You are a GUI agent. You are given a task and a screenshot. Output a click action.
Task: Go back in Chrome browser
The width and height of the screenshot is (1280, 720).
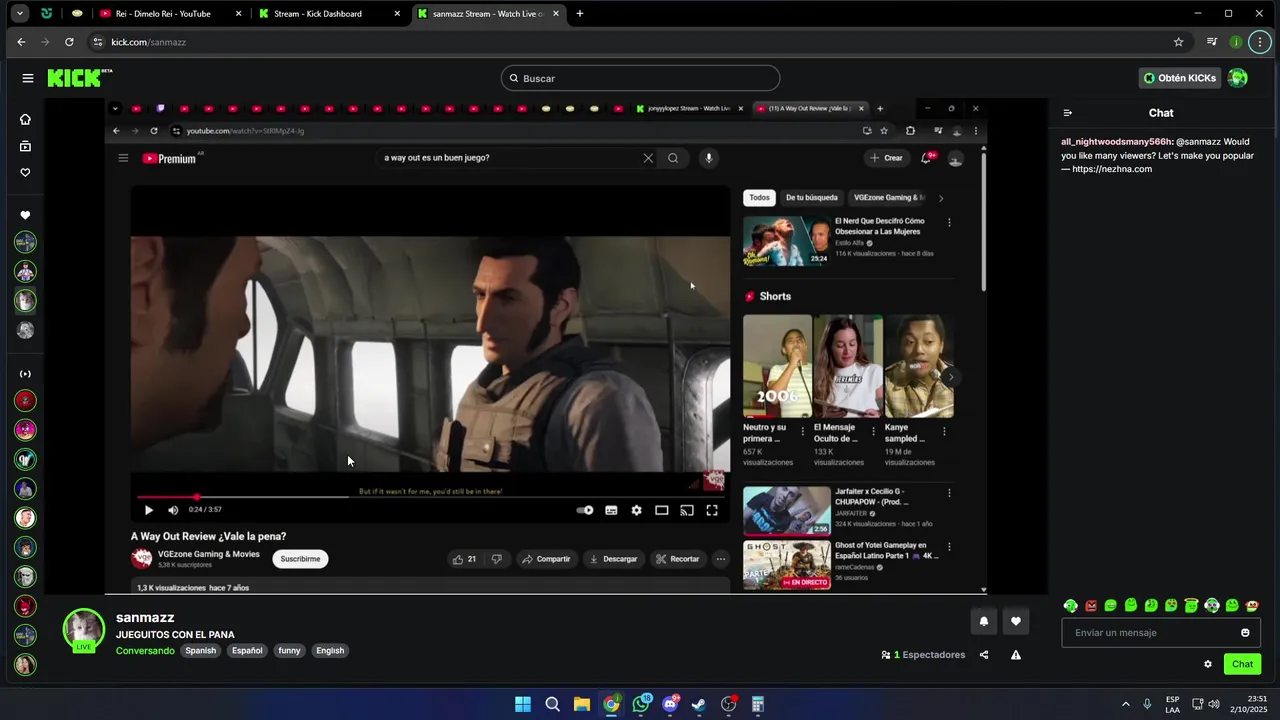(21, 42)
